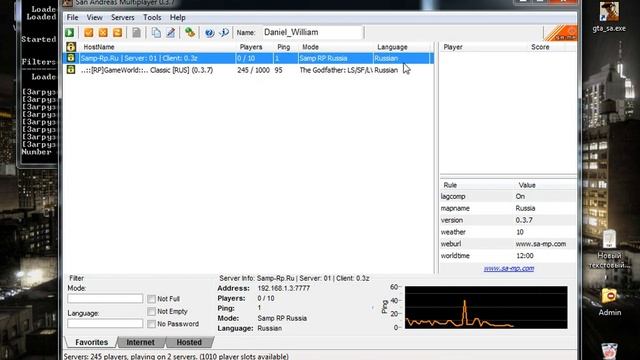Click the orange Add Server checkmark icon
Image resolution: width=640 pixels, height=360 pixels.
coord(89,32)
